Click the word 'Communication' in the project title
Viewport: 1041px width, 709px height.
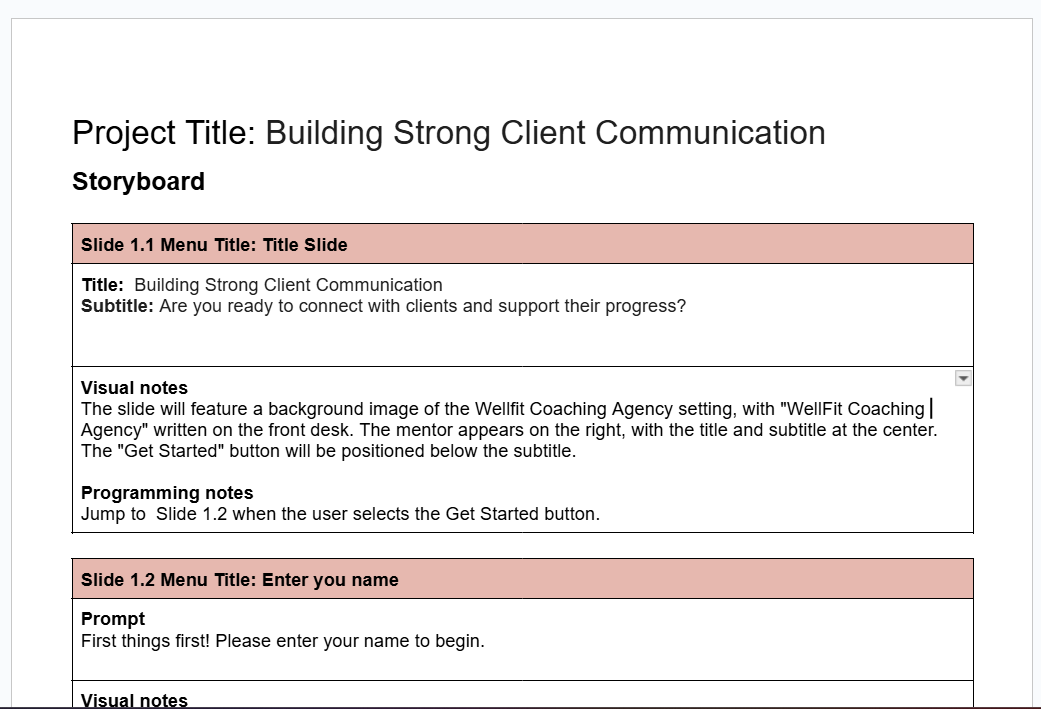[x=710, y=133]
